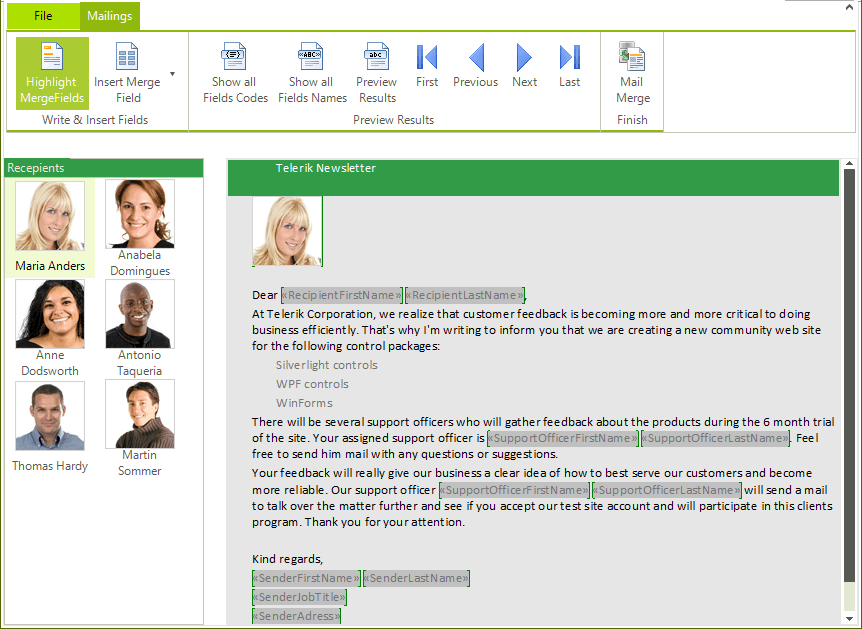Screen dimensions: 862x629
Task: Go to the Next record
Action: pyautogui.click(x=524, y=66)
